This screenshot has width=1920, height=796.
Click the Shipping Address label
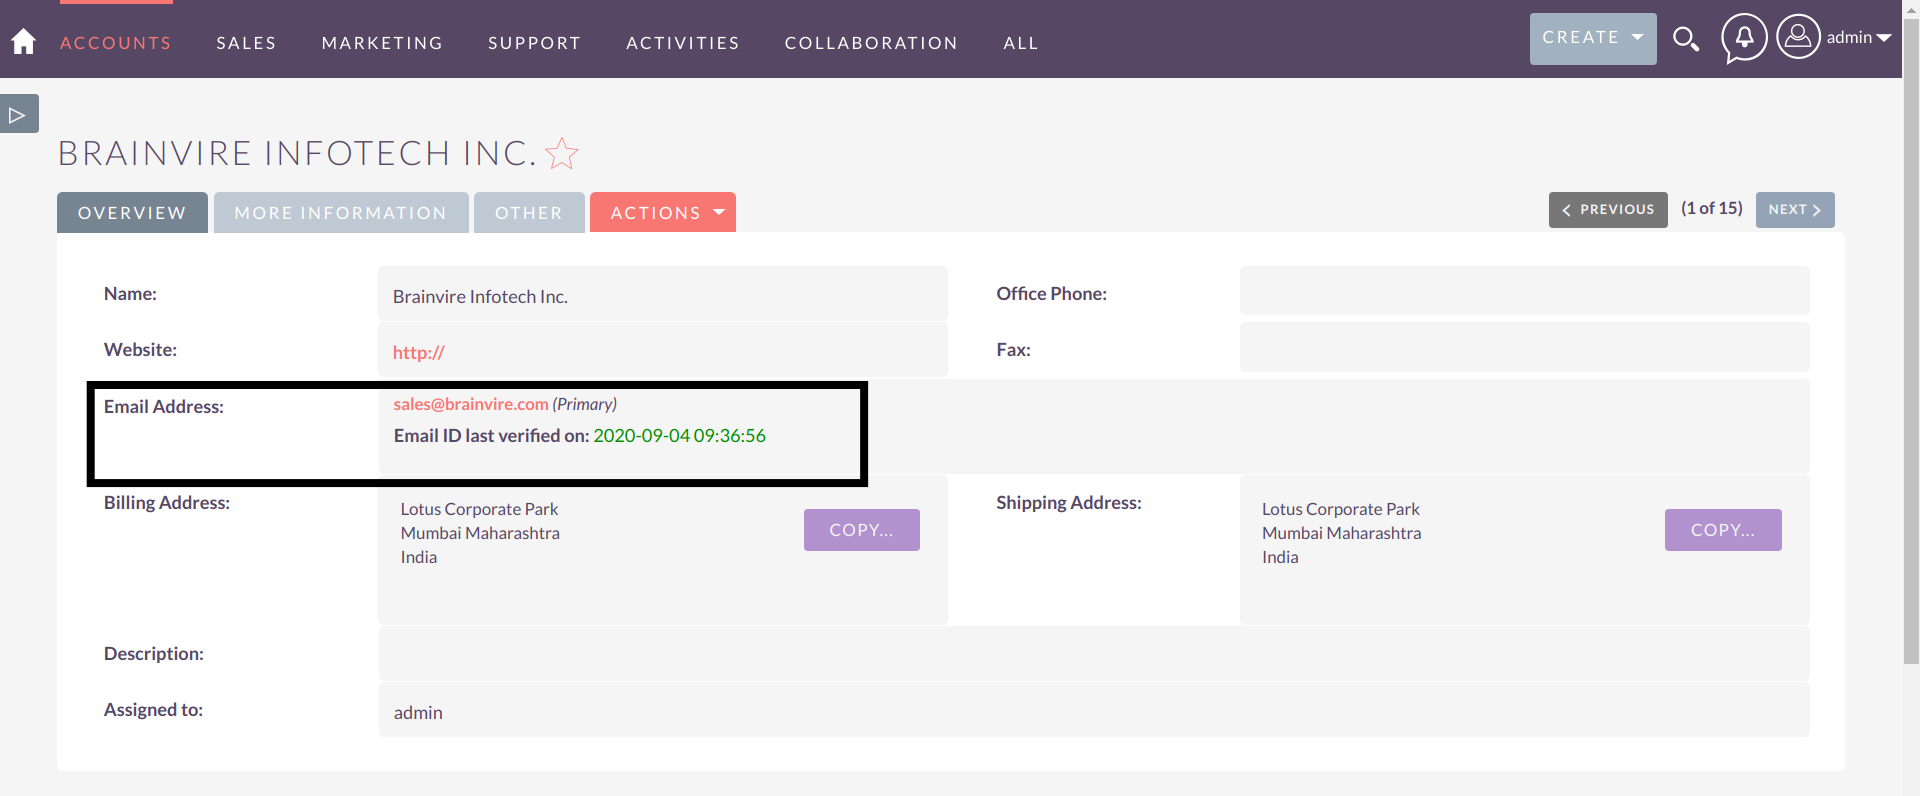click(1068, 503)
